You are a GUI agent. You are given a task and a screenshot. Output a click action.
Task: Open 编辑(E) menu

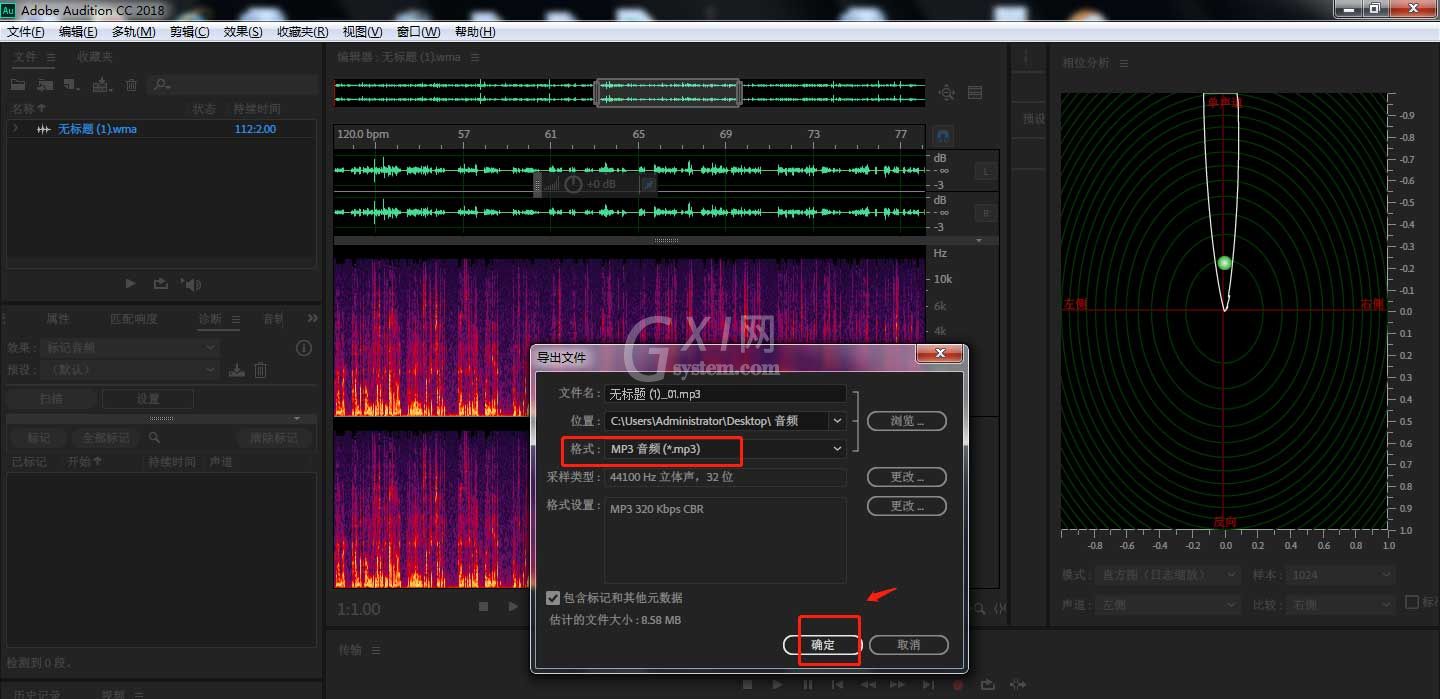(x=78, y=32)
